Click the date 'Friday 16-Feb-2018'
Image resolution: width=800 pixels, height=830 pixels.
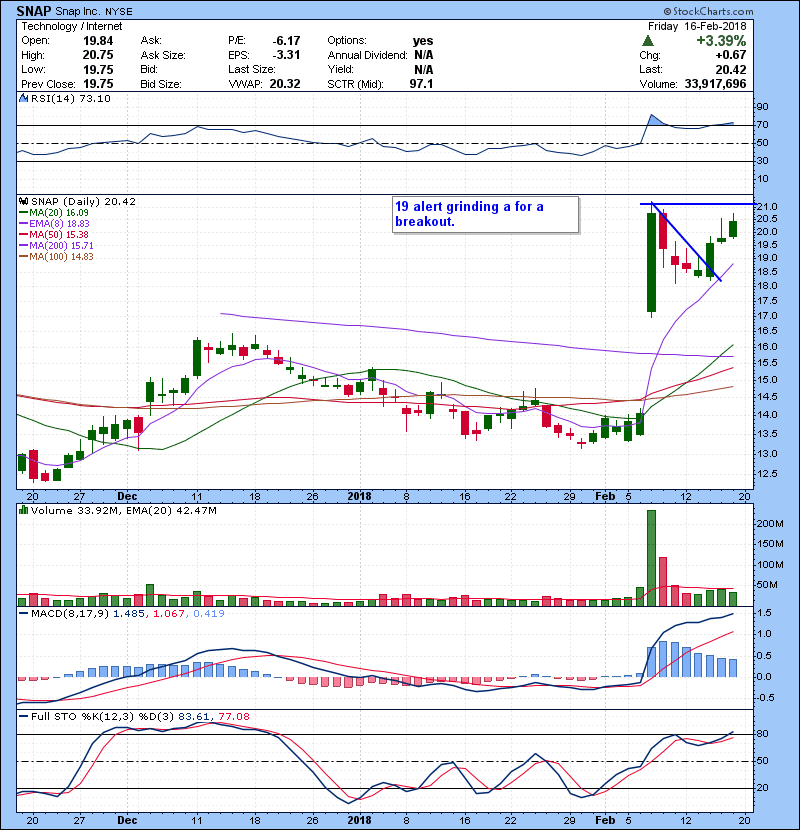point(697,26)
